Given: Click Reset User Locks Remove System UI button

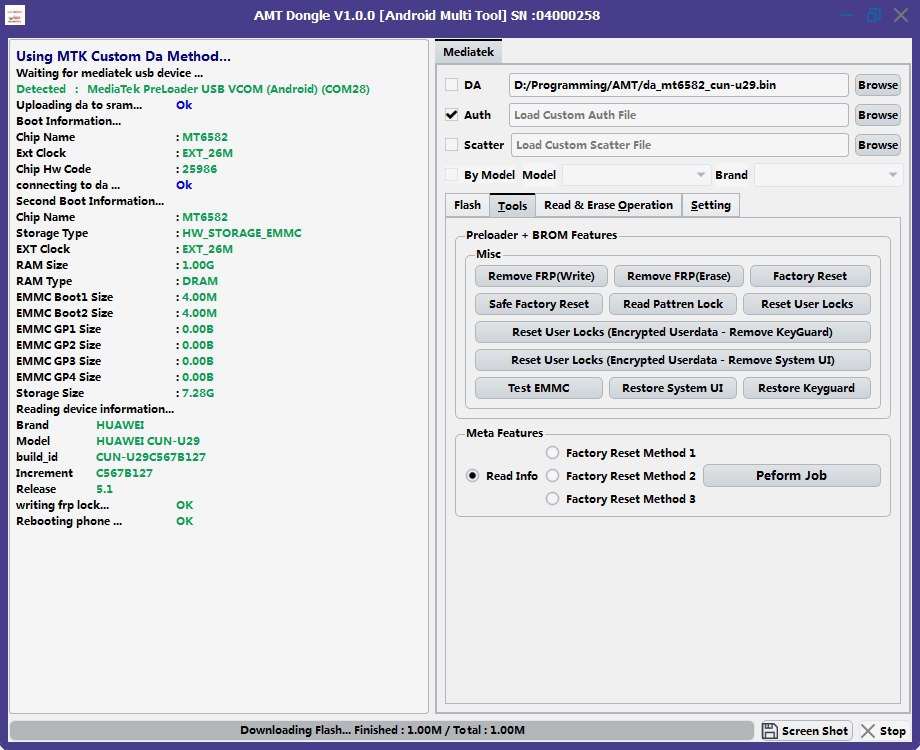Looking at the screenshot, I should [x=672, y=360].
